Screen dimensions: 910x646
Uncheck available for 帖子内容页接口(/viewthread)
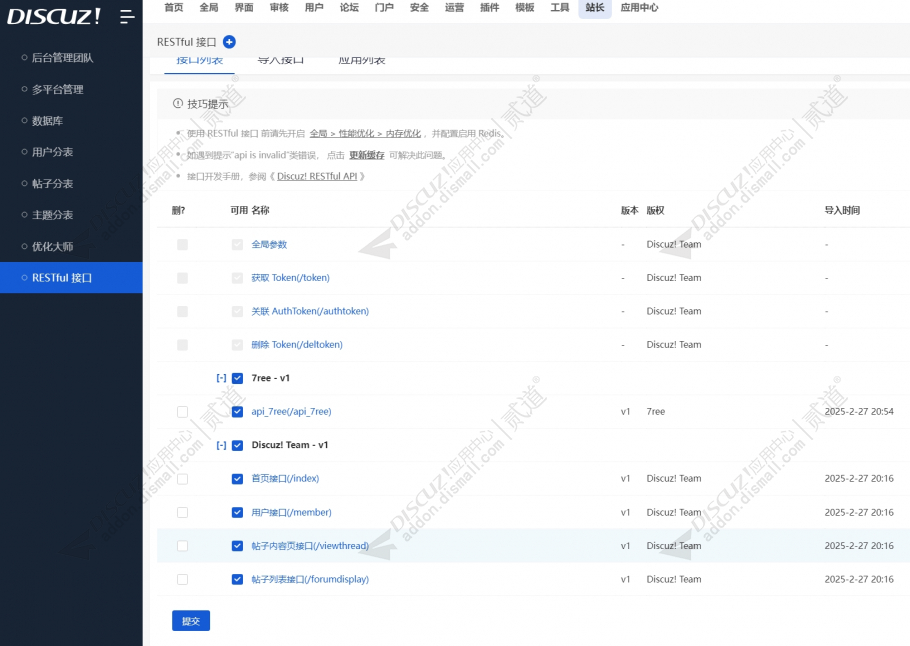(237, 546)
